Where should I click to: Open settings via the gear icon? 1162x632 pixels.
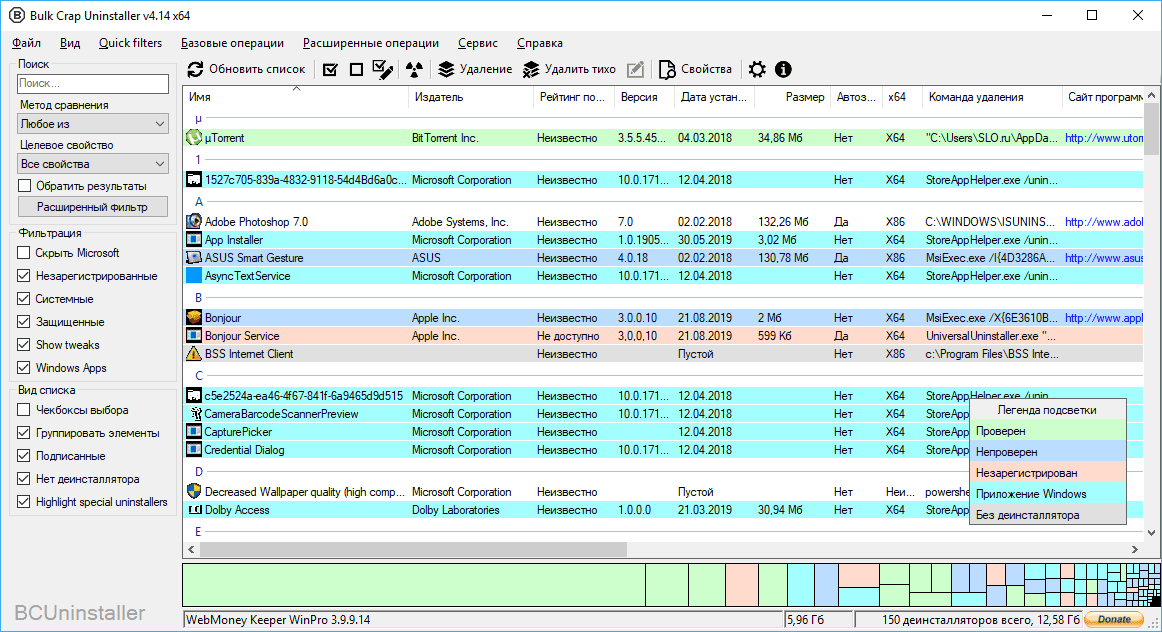pos(757,70)
